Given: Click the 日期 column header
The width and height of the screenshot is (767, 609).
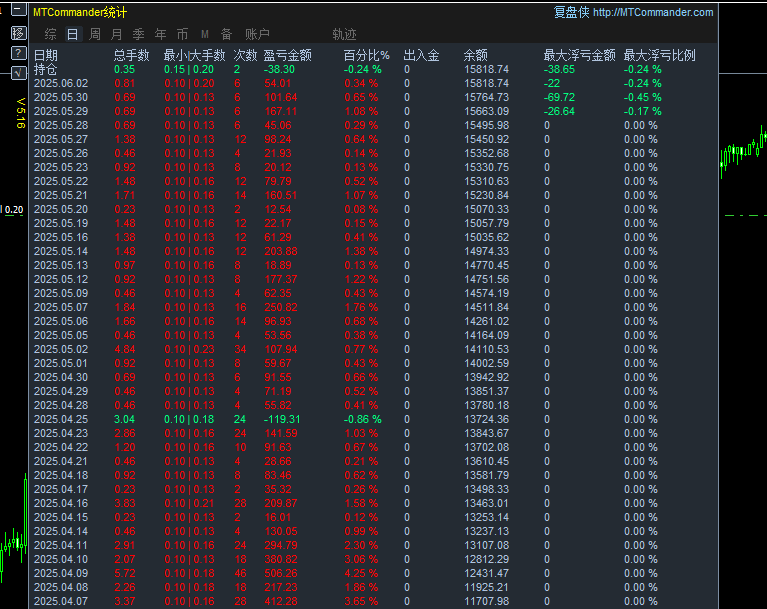Looking at the screenshot, I should tap(46, 55).
